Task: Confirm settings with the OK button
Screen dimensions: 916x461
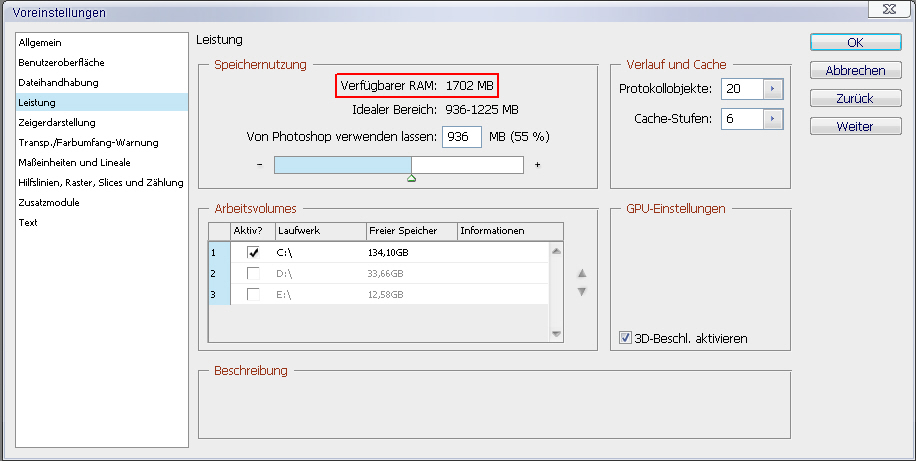Action: pos(854,43)
